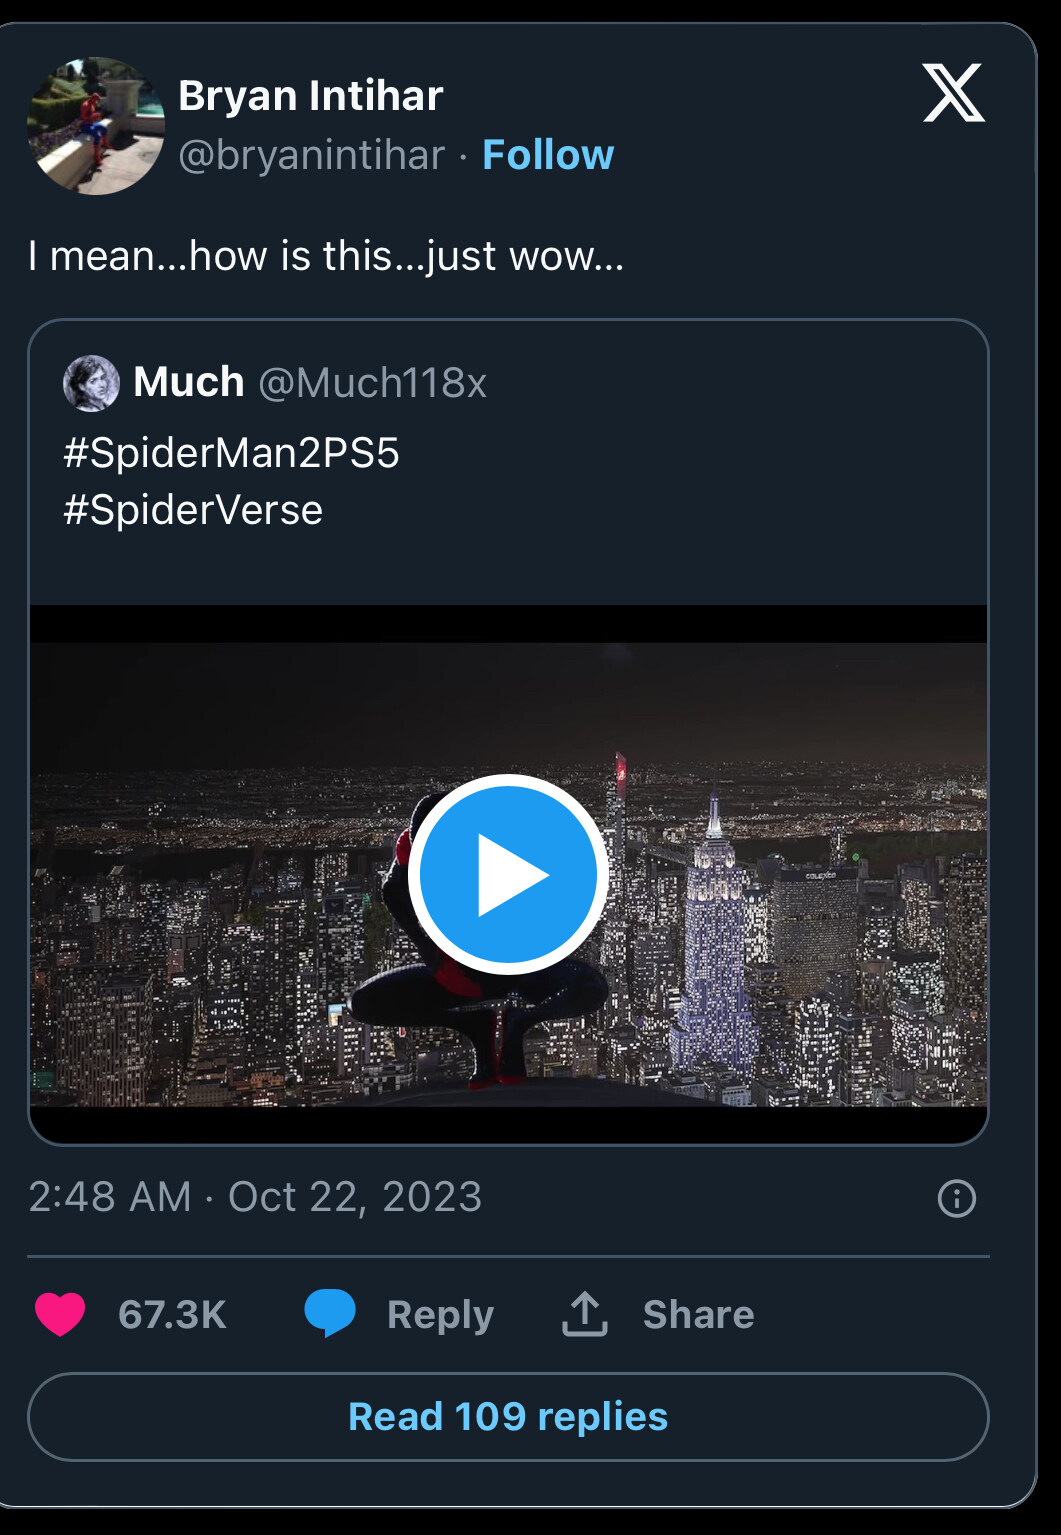The height and width of the screenshot is (1535, 1061).
Task: Open the tweet info circle icon
Action: pyautogui.click(x=957, y=1198)
